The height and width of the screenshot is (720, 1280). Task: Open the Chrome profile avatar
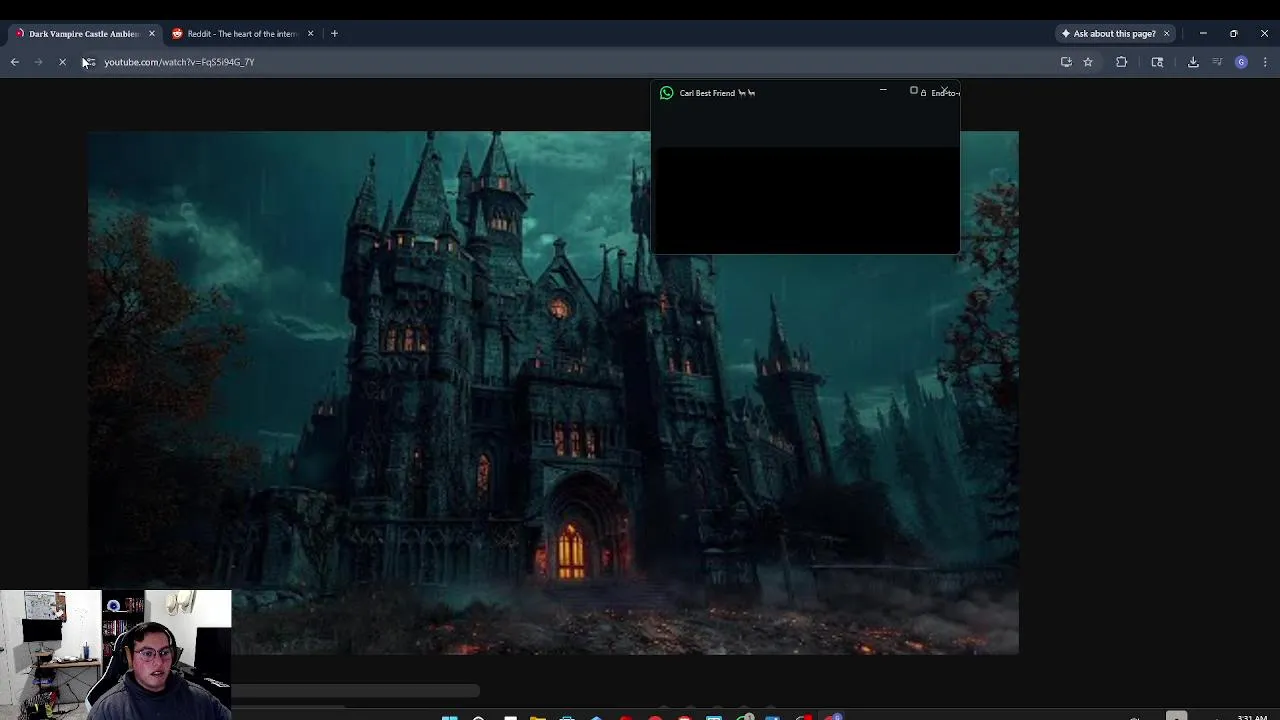coord(1241,62)
